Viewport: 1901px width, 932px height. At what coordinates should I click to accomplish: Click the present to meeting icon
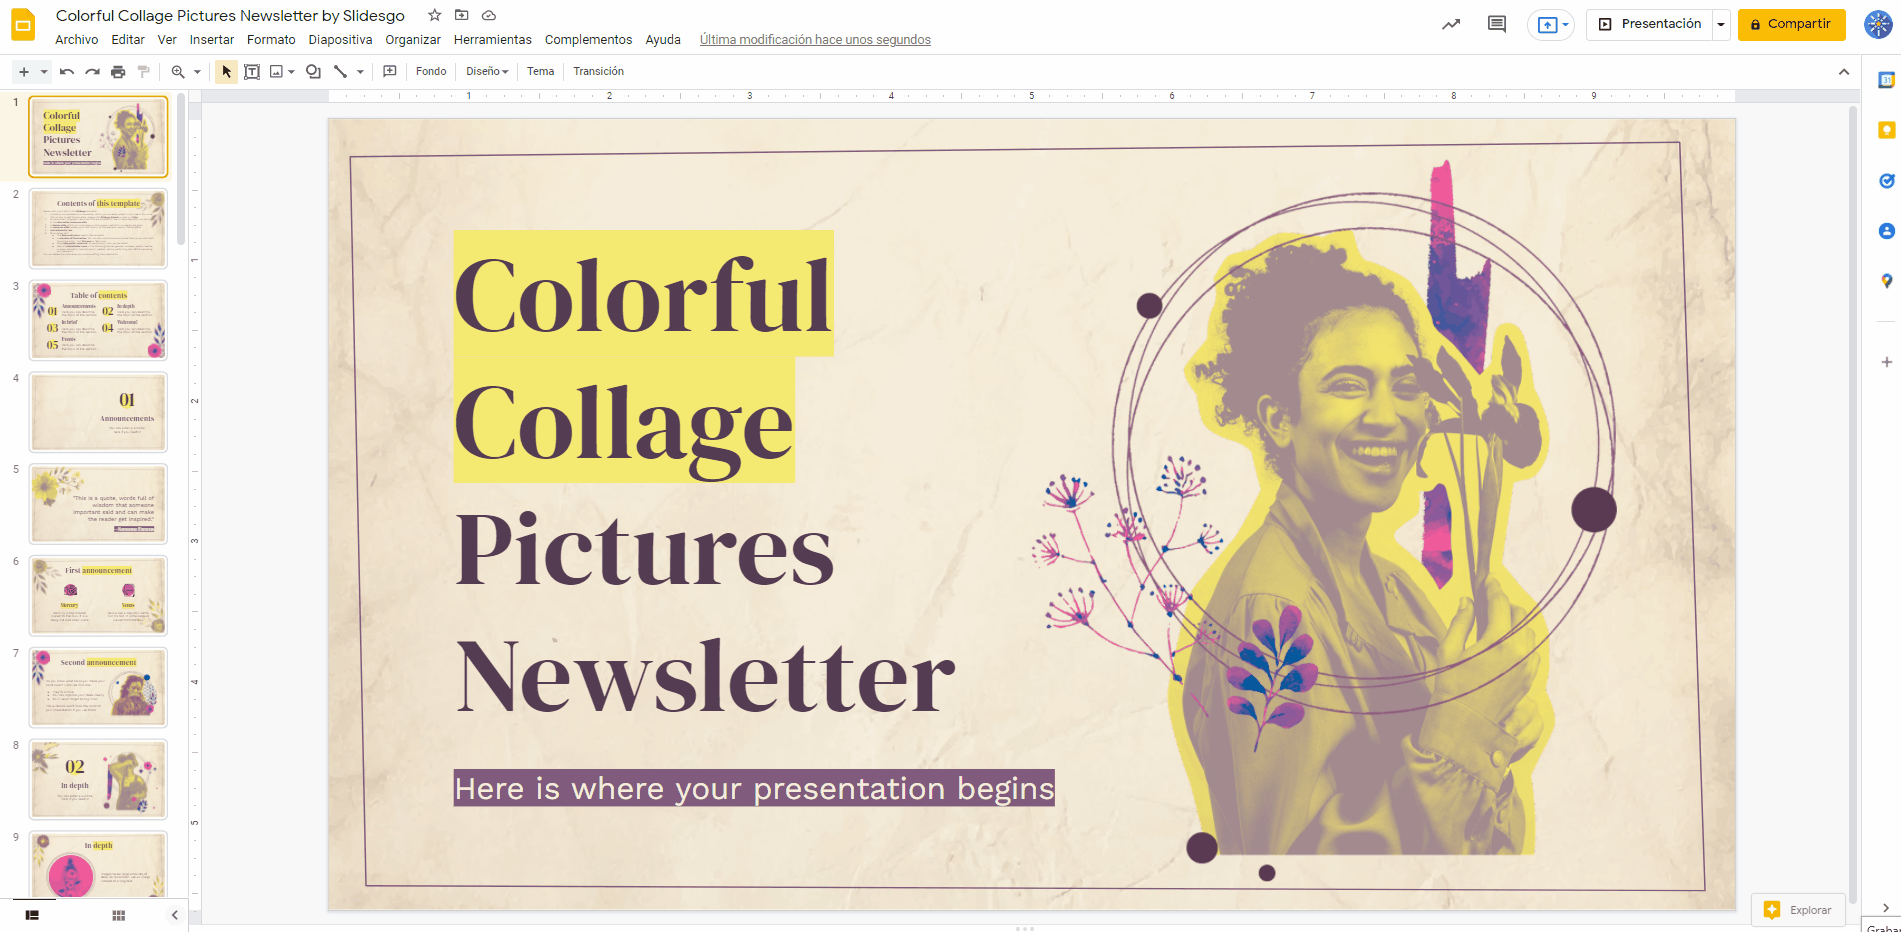pyautogui.click(x=1551, y=25)
